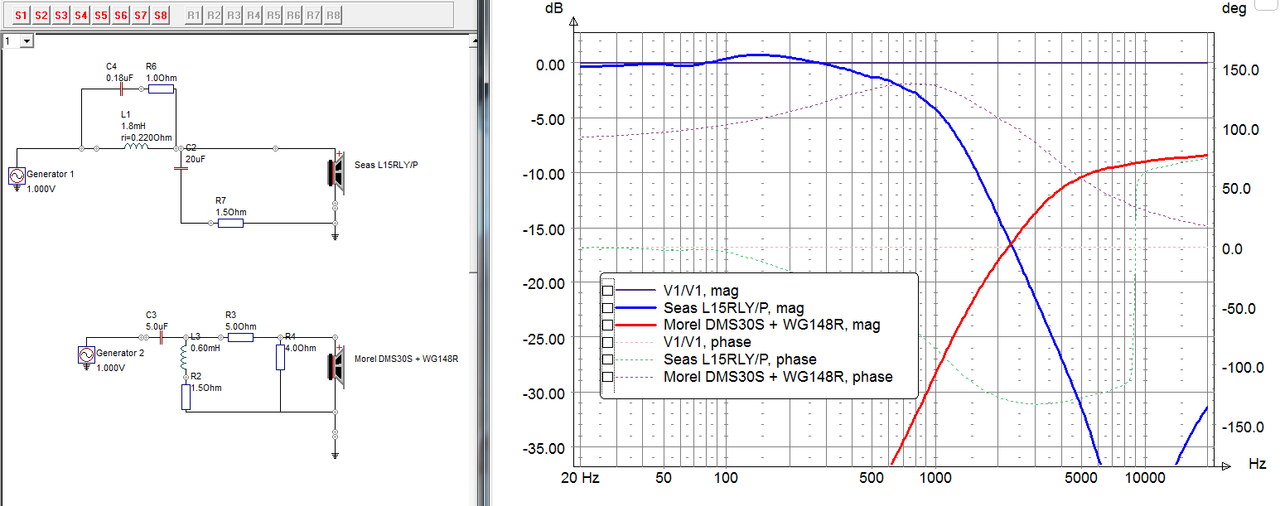Click the greyed R5 recall button
This screenshot has height=506, width=1280.
pyautogui.click(x=274, y=16)
